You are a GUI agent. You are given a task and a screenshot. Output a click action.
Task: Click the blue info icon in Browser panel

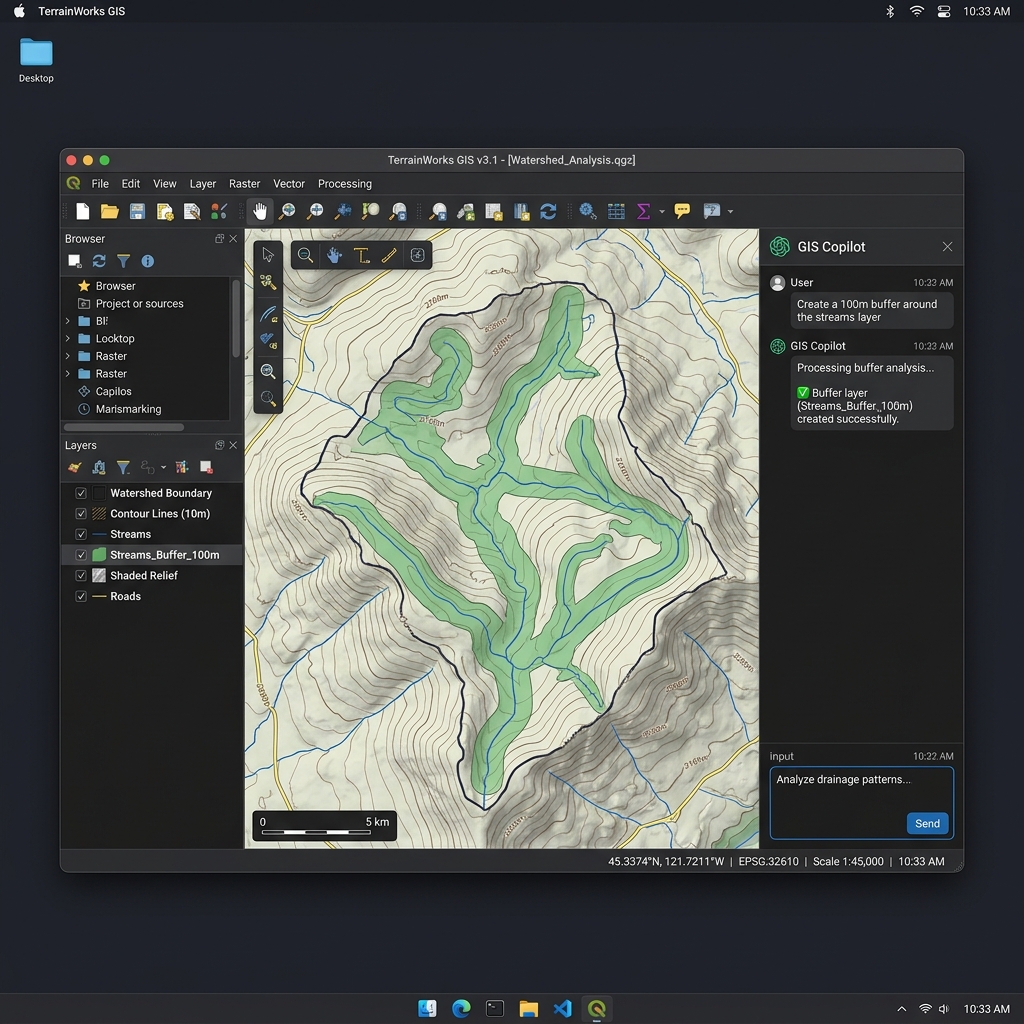148,261
